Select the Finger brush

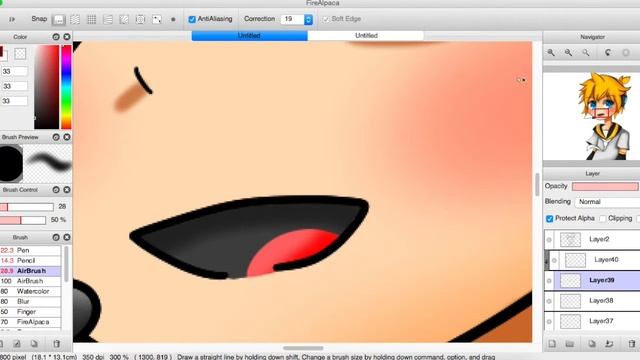coord(31,311)
